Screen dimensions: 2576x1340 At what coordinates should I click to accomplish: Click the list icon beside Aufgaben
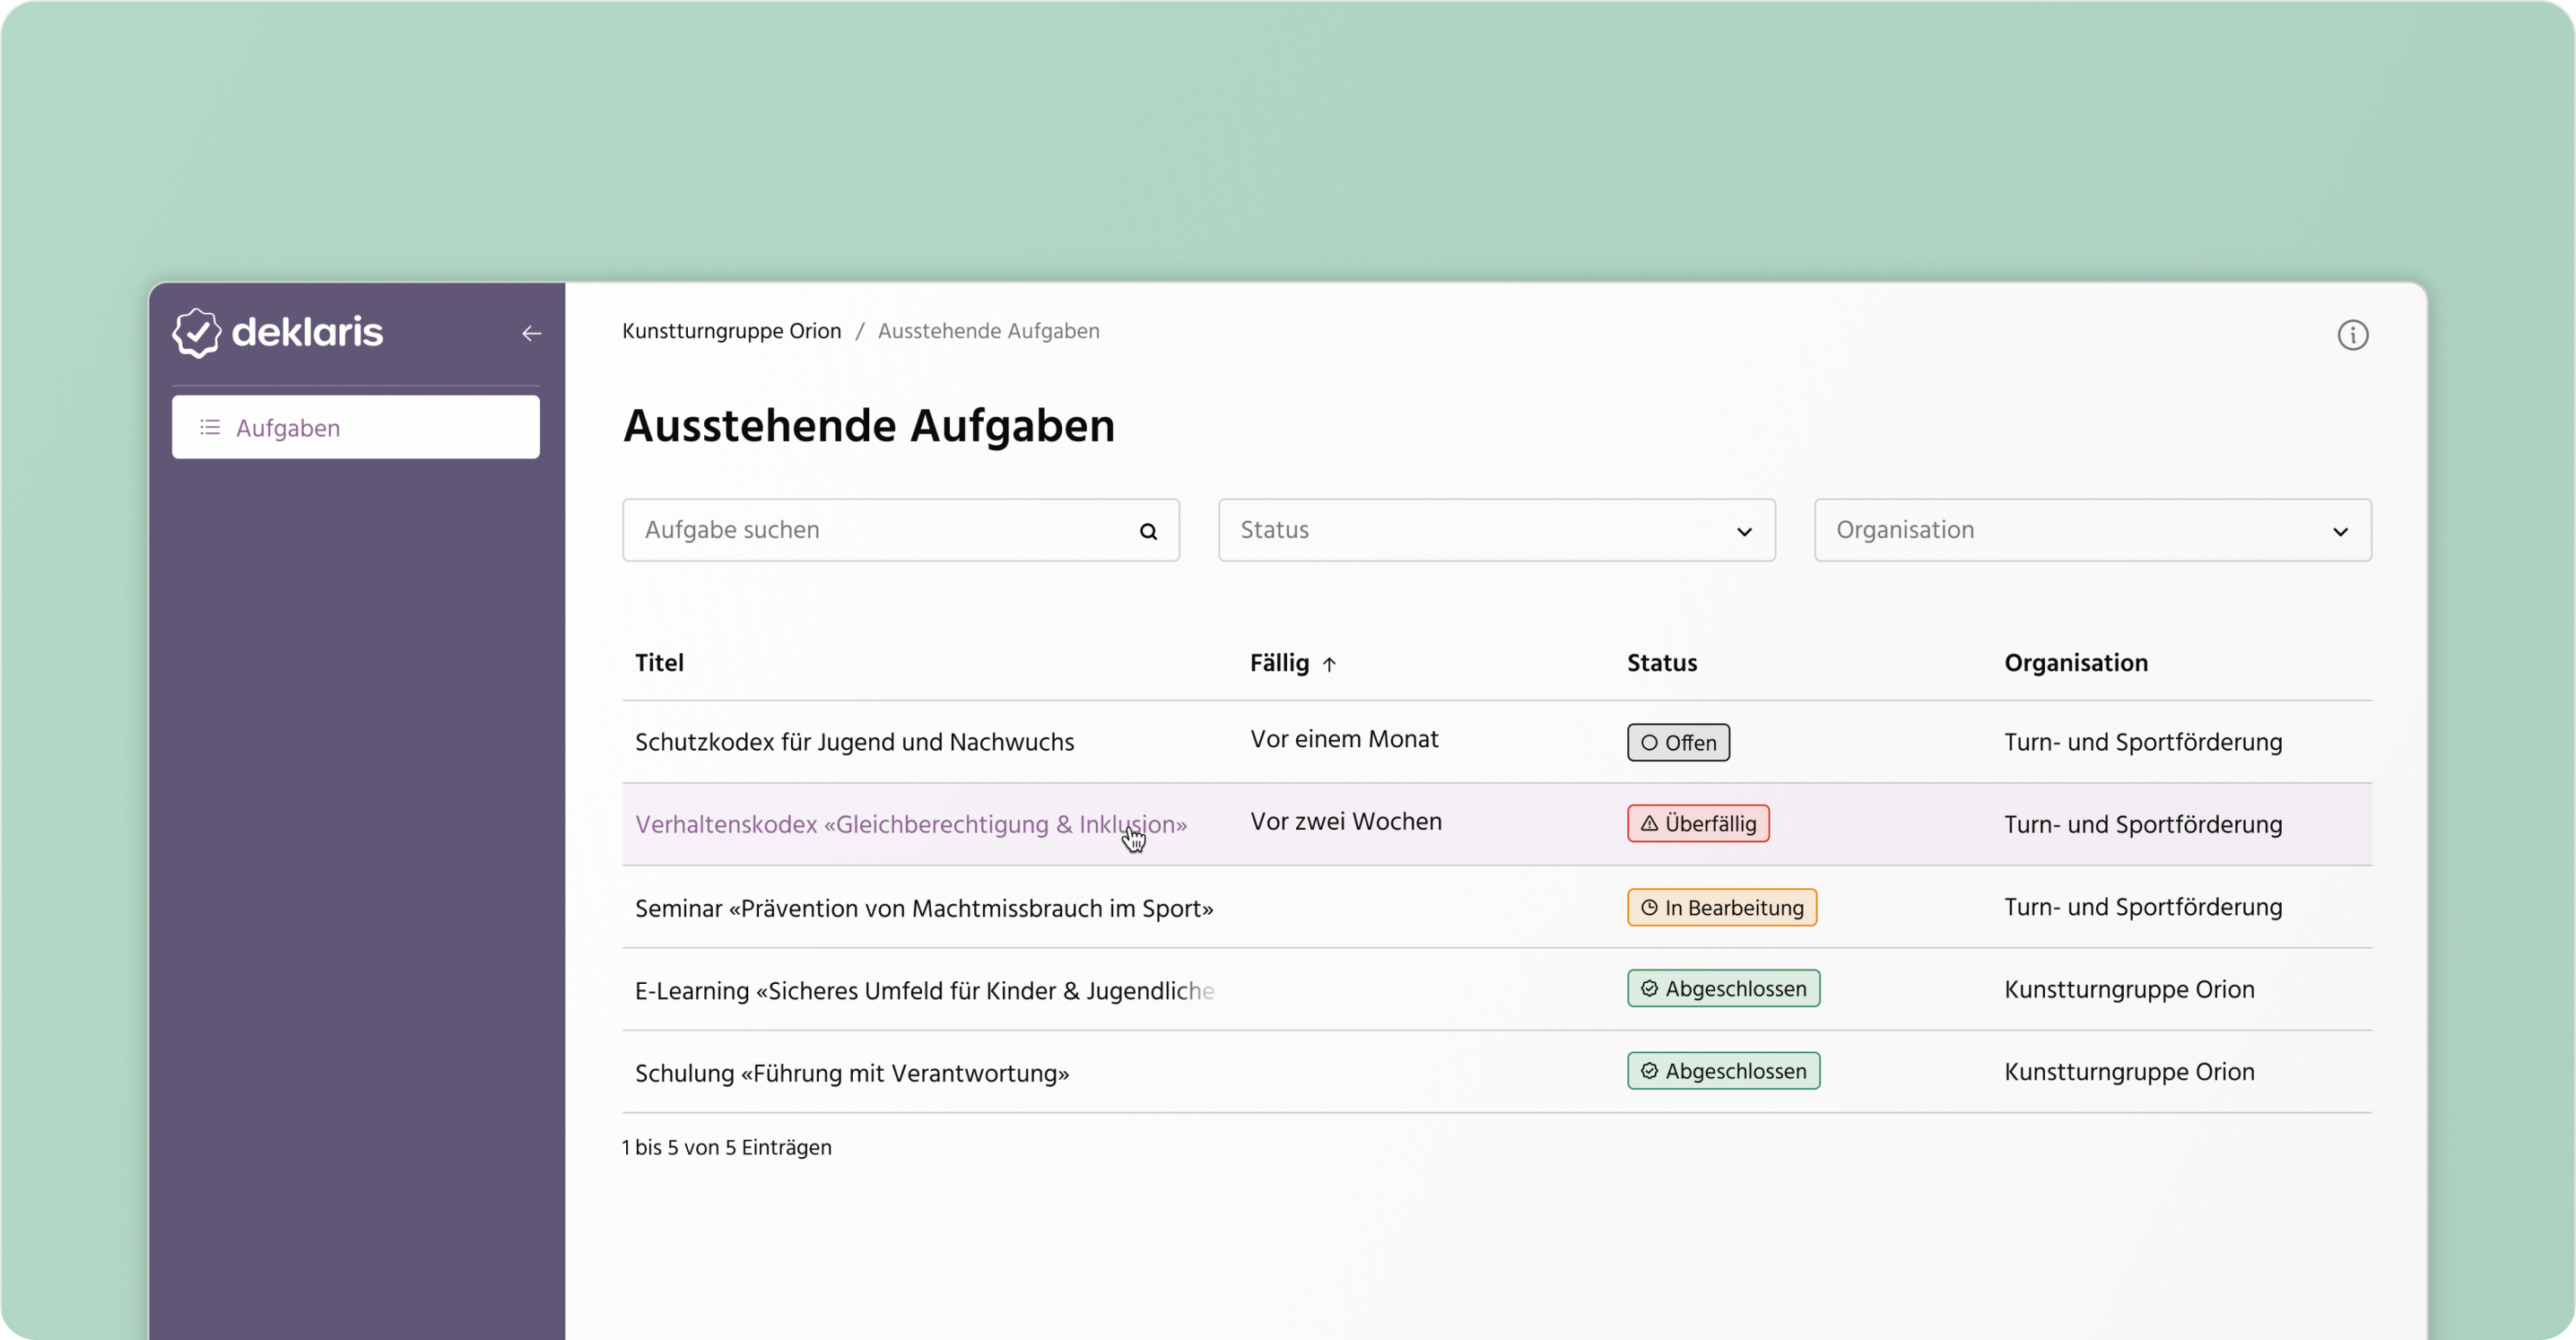[210, 427]
